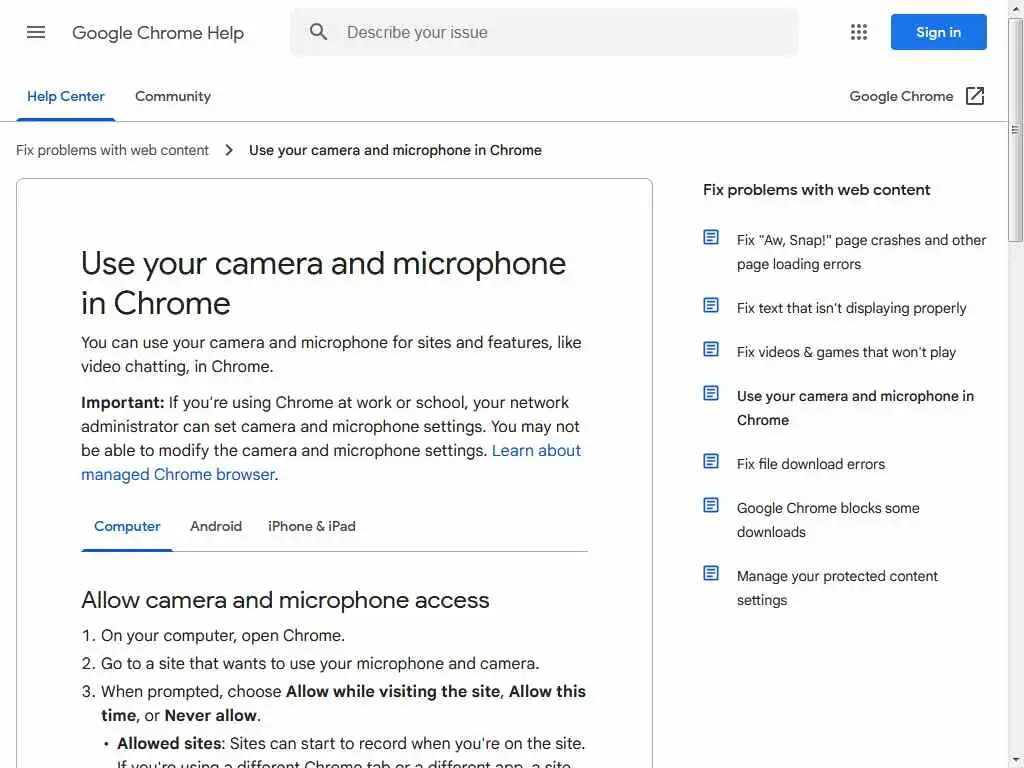This screenshot has height=768, width=1024.
Task: Click article icon for file download errors
Action: [711, 461]
